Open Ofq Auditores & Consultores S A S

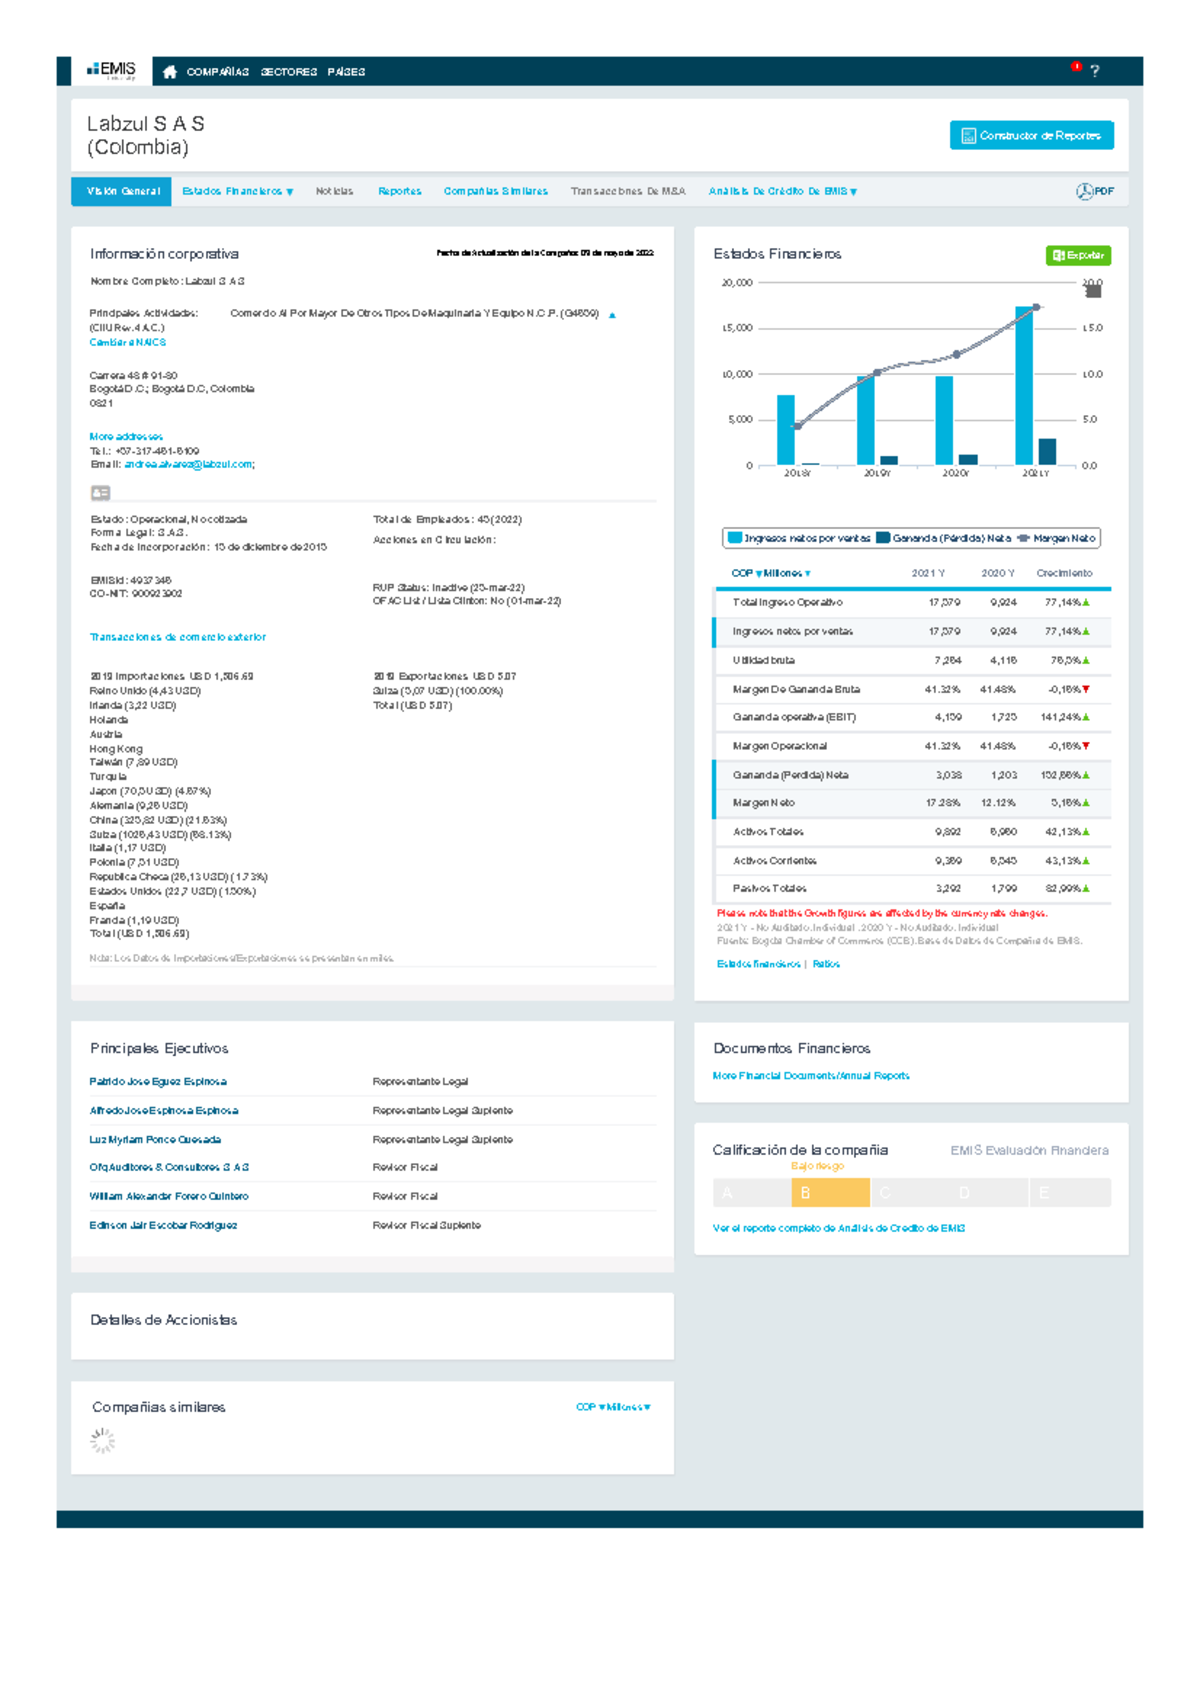click(x=169, y=1167)
